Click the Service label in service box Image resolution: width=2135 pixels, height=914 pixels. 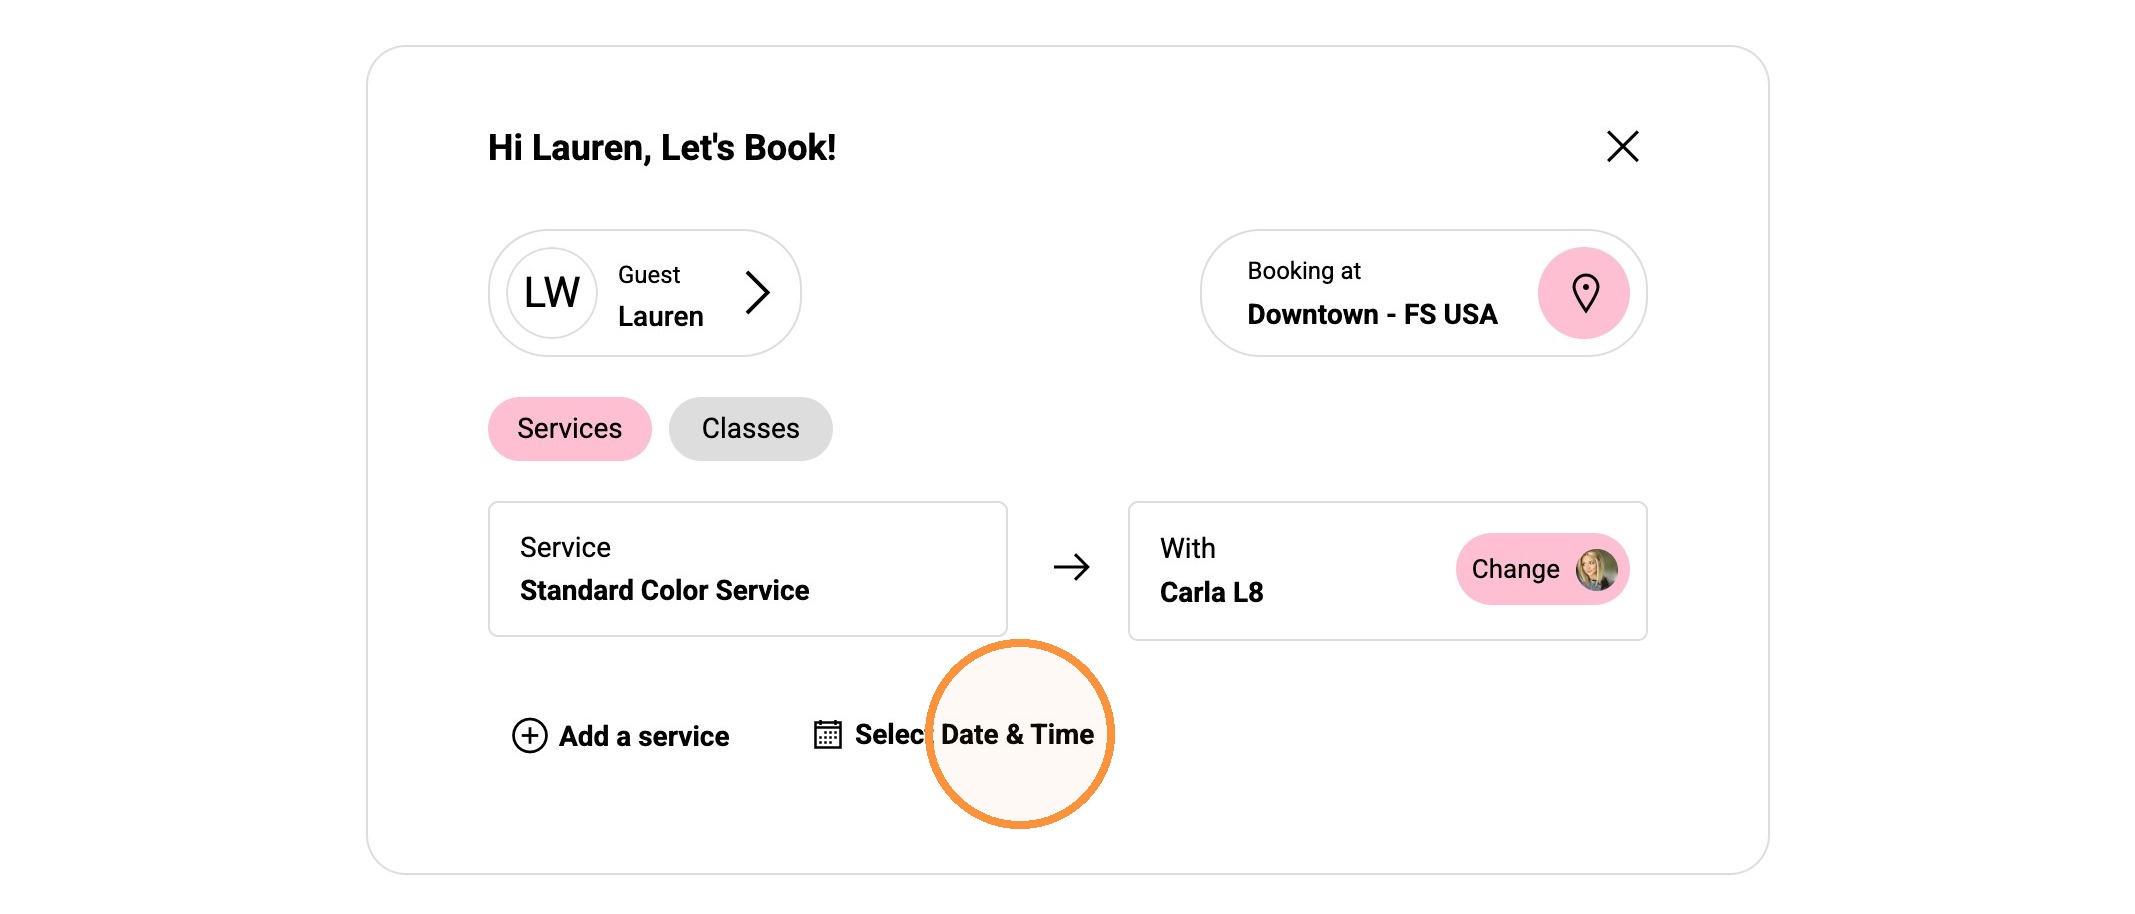coord(565,547)
